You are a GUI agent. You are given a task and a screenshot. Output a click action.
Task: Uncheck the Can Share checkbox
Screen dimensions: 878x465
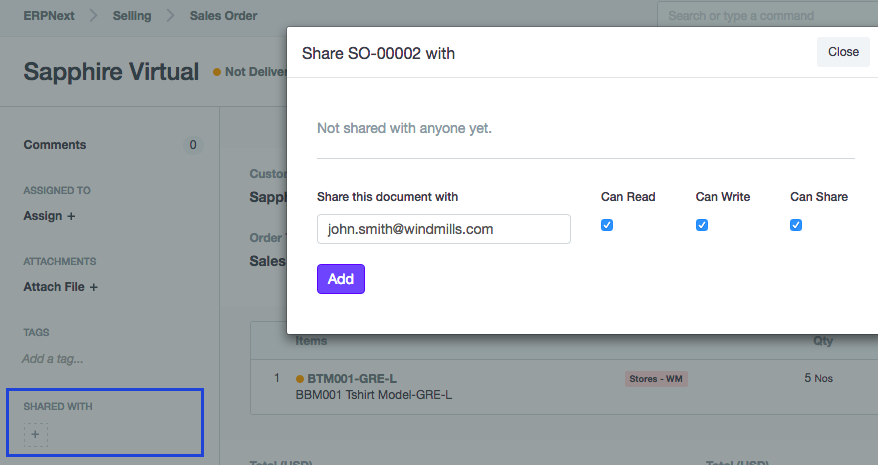[x=796, y=225]
